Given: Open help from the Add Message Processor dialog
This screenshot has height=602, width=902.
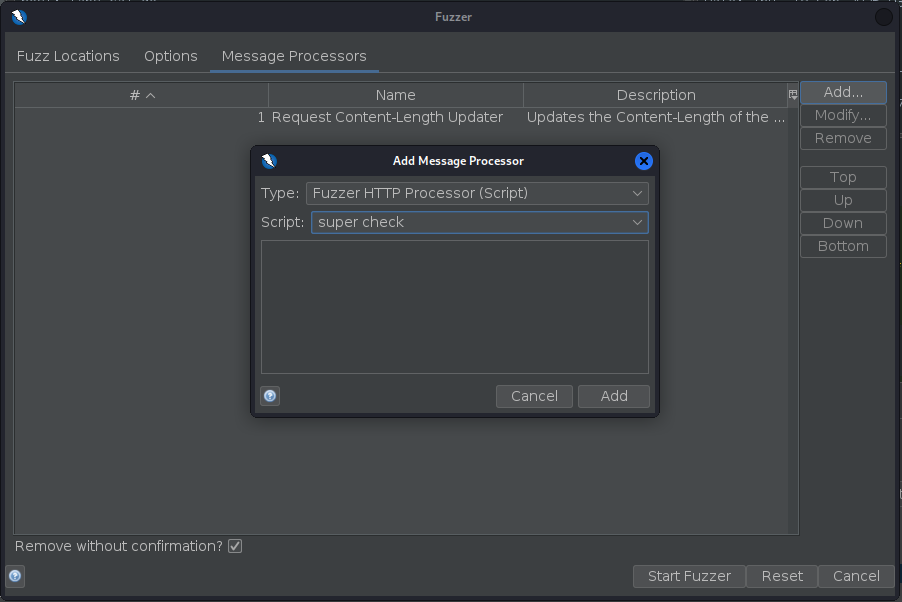Looking at the screenshot, I should point(270,396).
